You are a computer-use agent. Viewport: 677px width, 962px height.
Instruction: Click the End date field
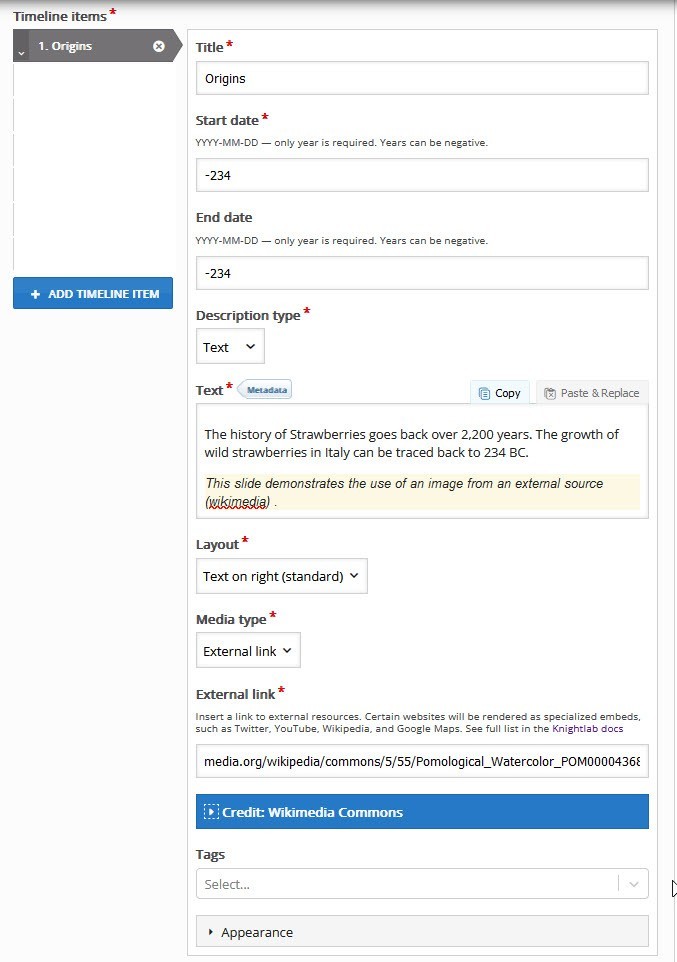(422, 273)
